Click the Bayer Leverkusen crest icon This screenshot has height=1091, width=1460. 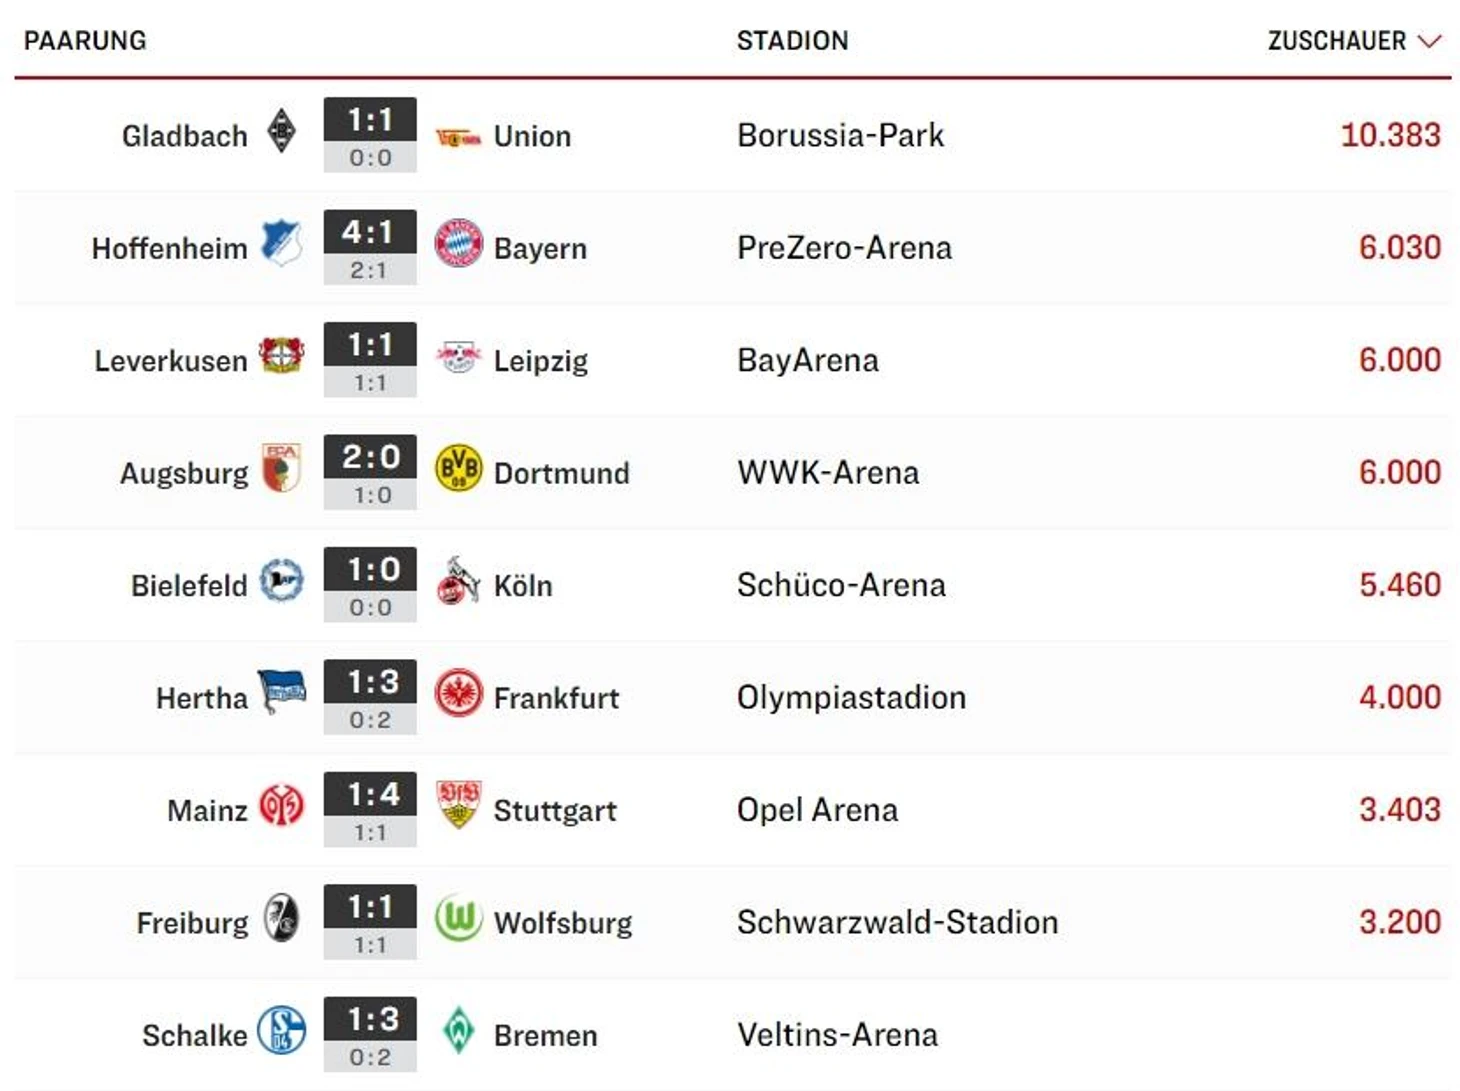click(282, 356)
